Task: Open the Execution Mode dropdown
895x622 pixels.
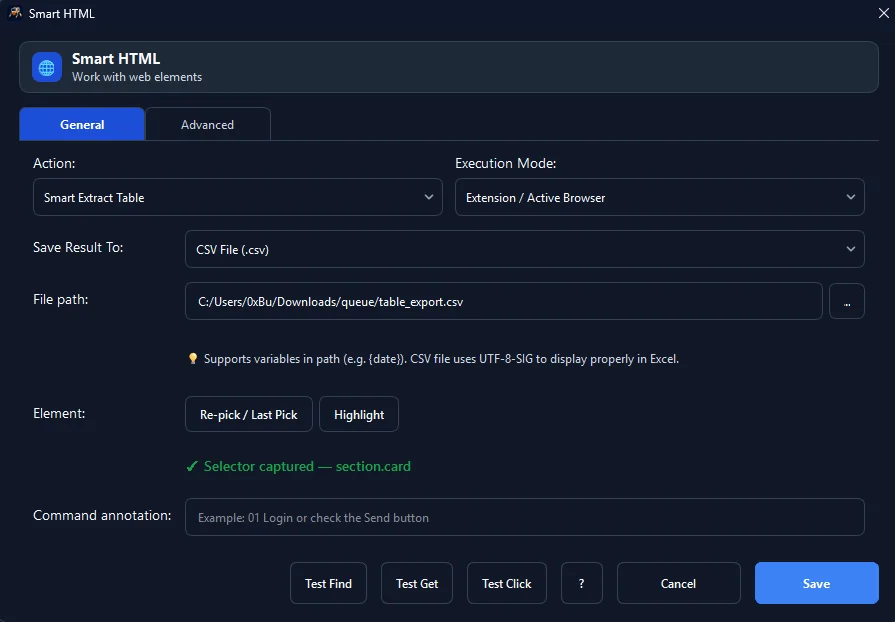Action: click(x=659, y=197)
